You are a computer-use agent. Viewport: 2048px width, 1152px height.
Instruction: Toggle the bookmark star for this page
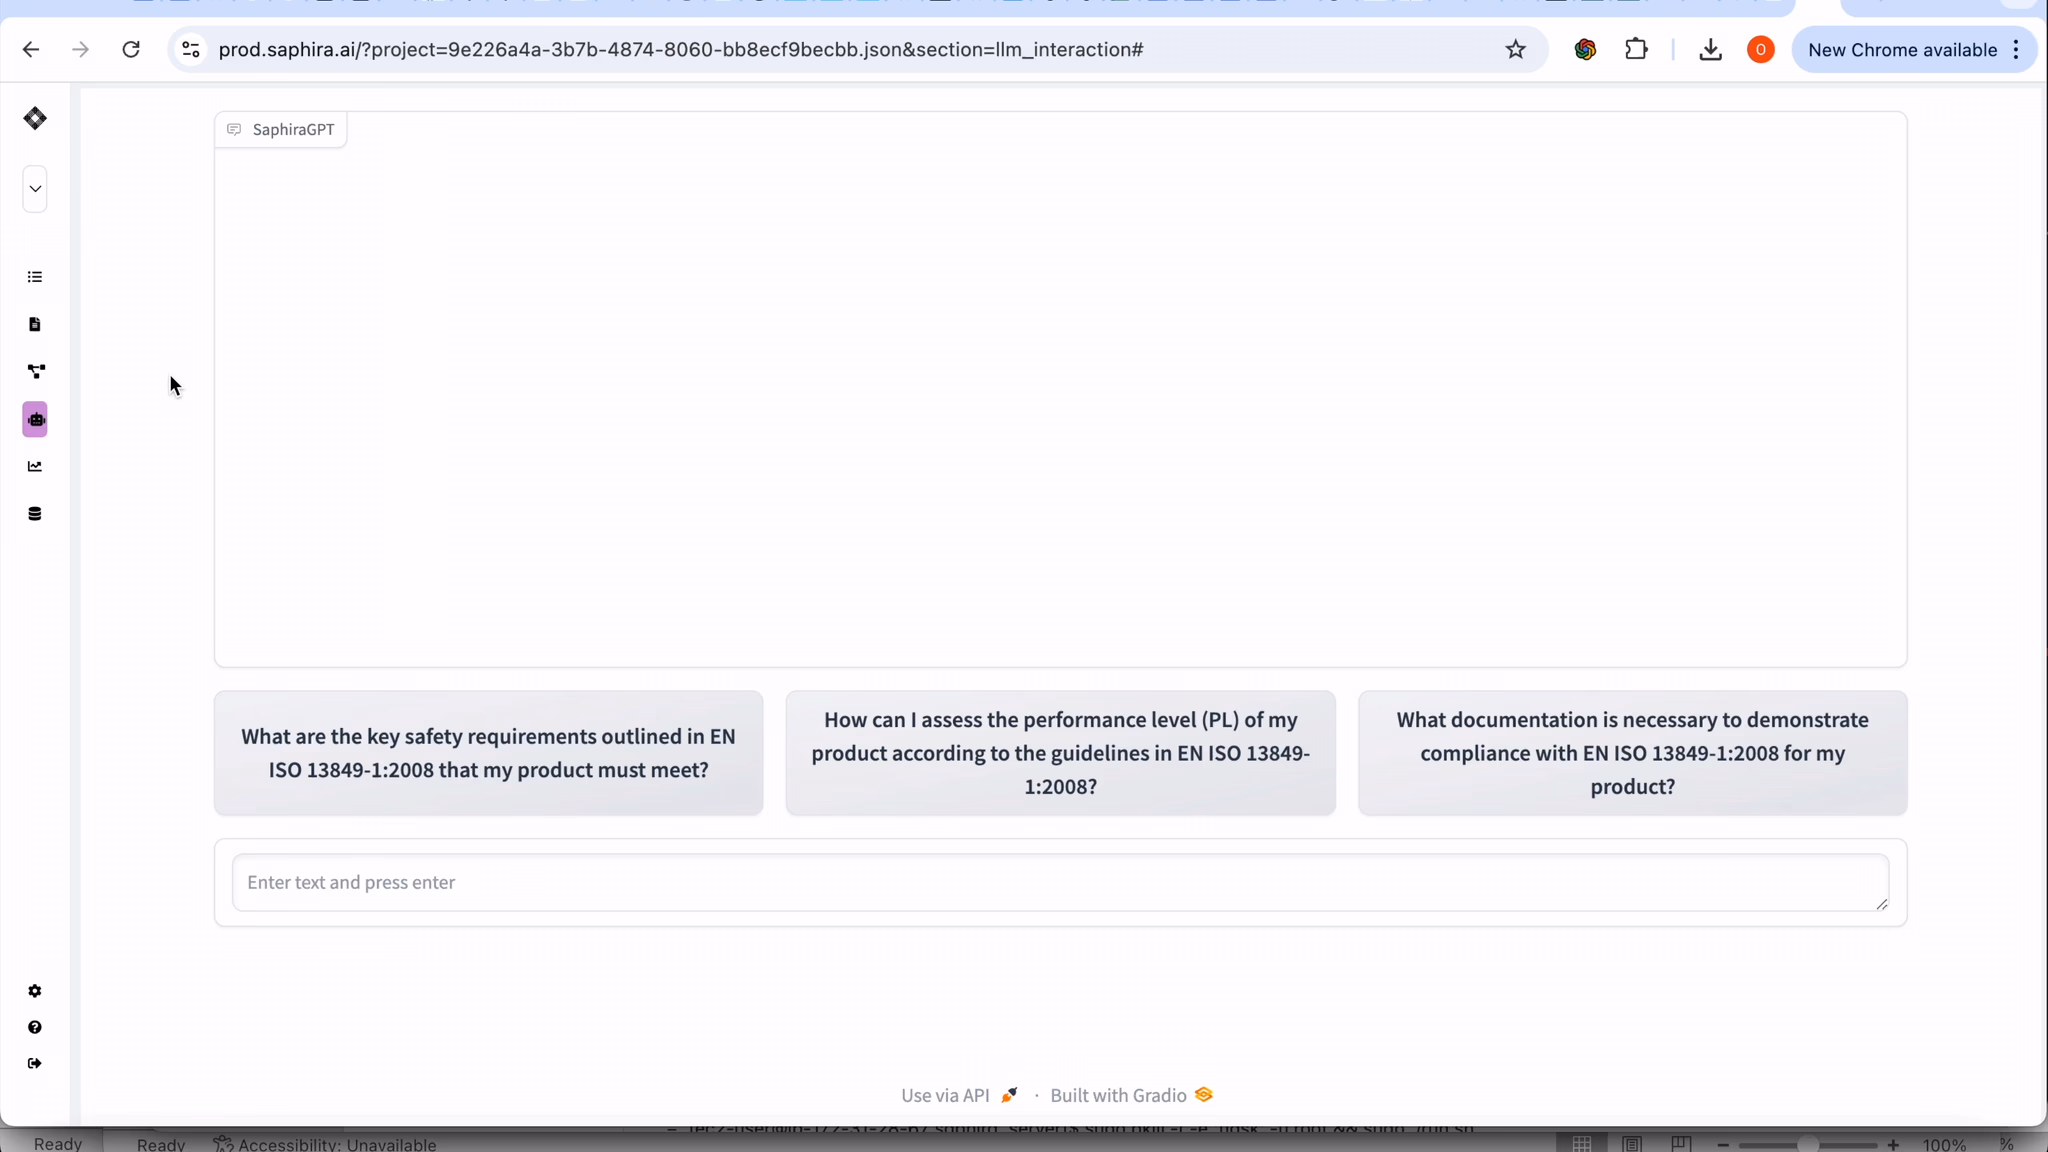click(1515, 49)
